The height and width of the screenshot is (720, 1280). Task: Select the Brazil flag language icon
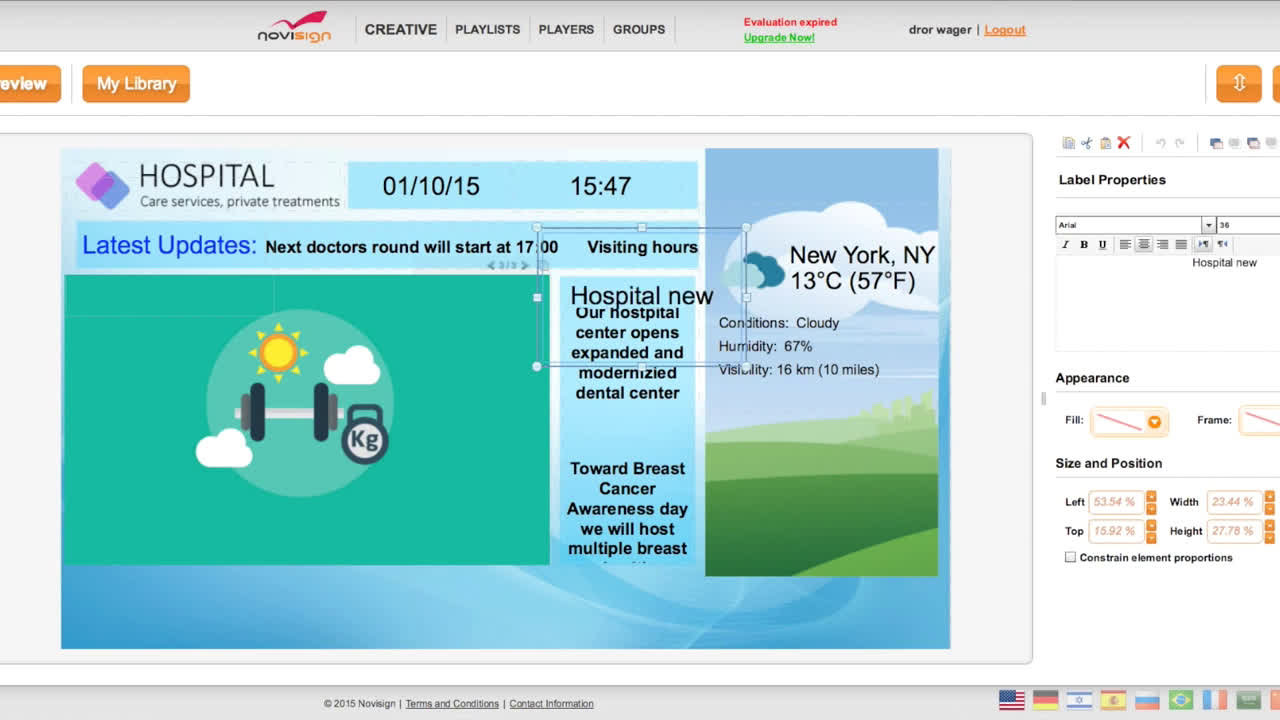tap(1181, 700)
